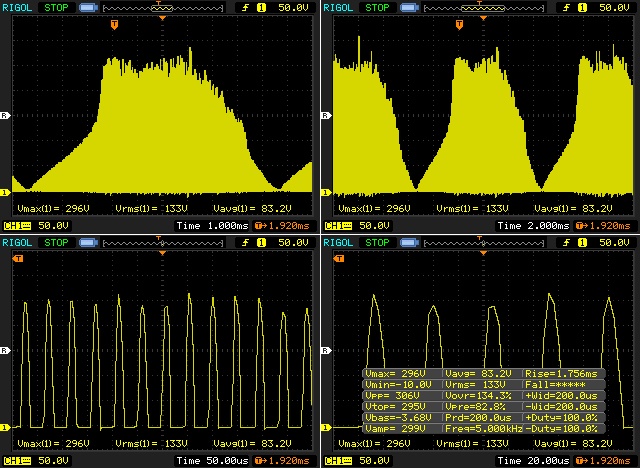Click the rising-edge trigger icon in the 20.00us panel
This screenshot has height=468, width=640.
coord(566,242)
